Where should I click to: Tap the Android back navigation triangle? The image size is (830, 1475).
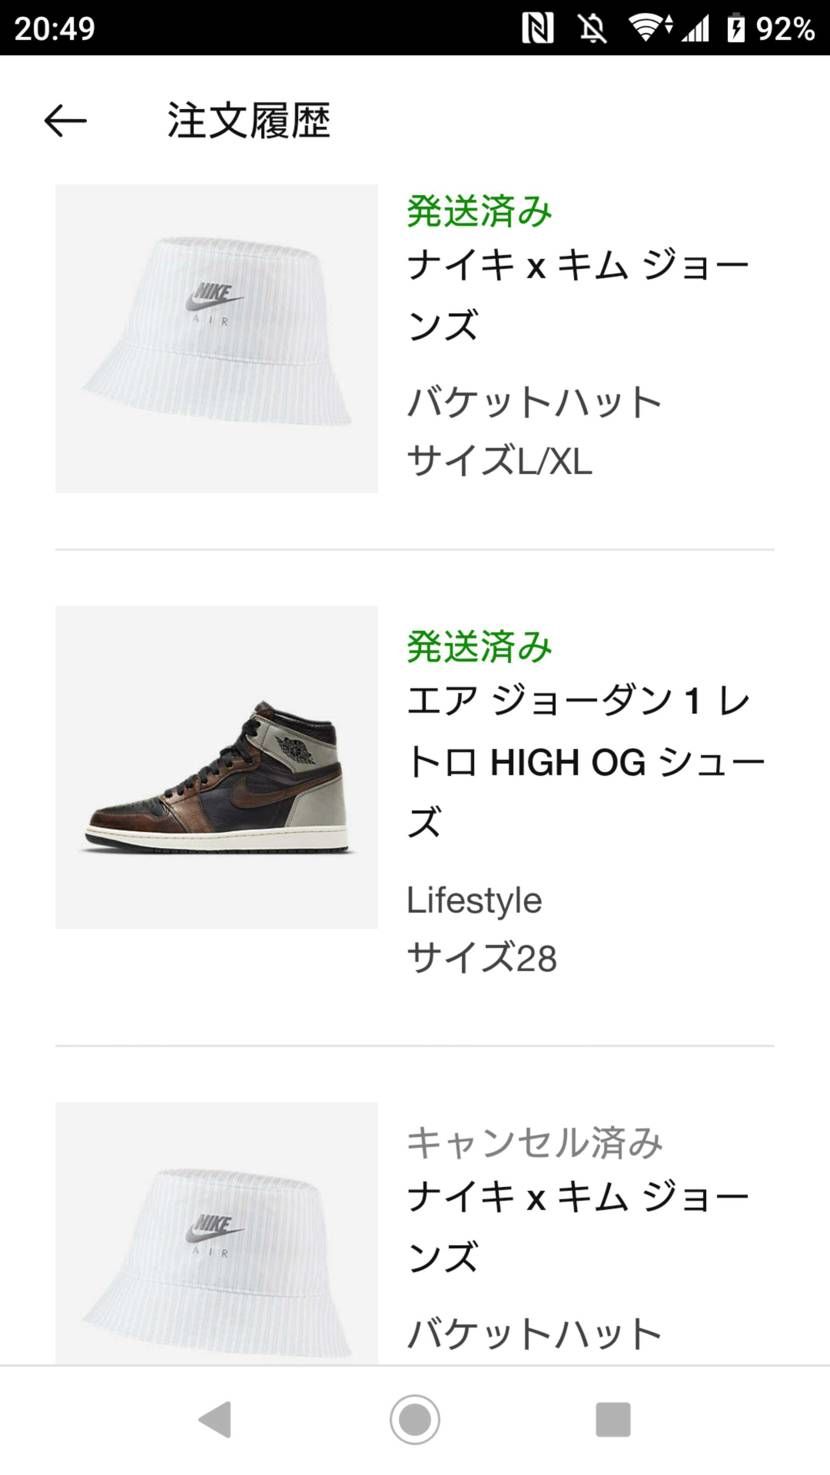point(215,1419)
